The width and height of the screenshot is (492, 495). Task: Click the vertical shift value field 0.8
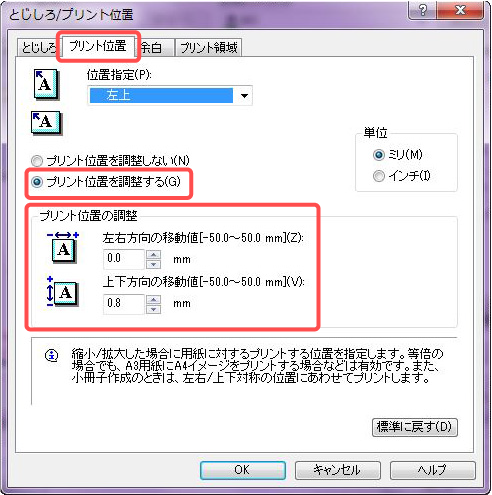pos(124,303)
